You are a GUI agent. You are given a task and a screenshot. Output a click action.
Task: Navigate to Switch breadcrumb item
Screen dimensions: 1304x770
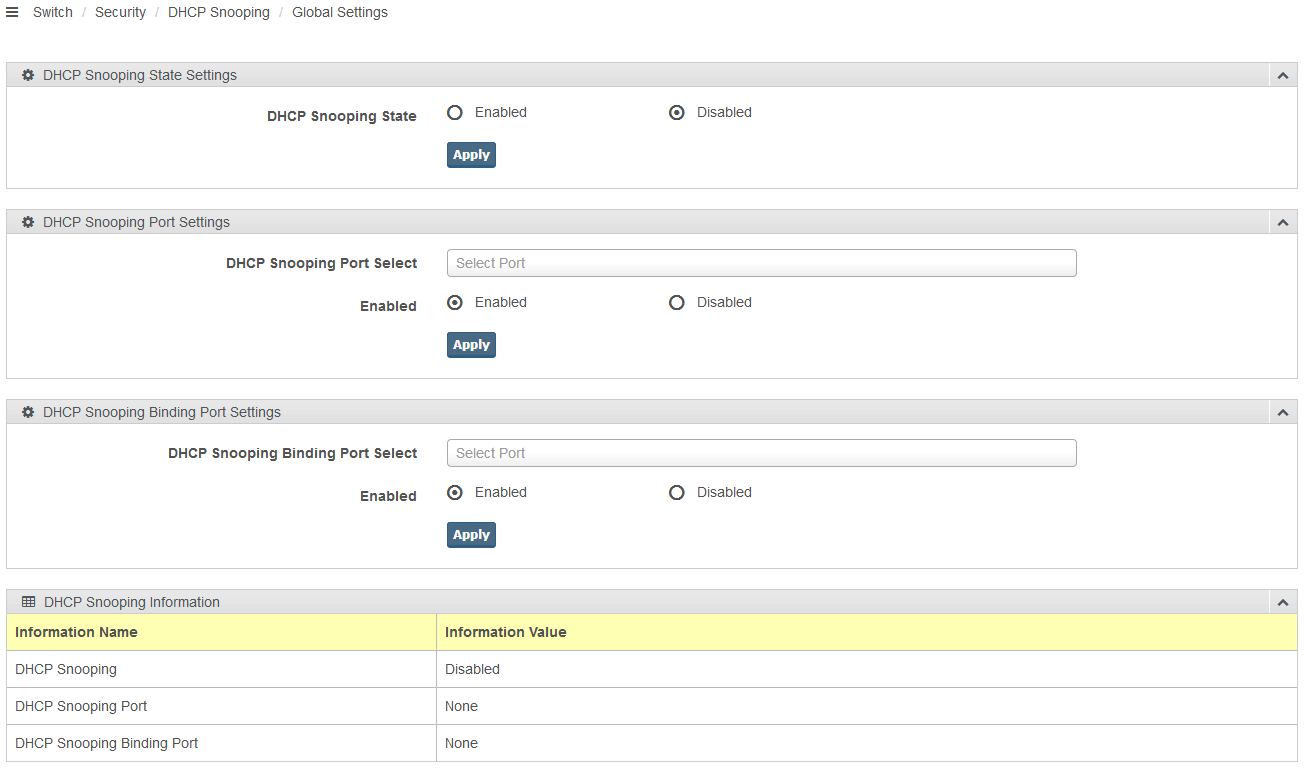[x=53, y=12]
